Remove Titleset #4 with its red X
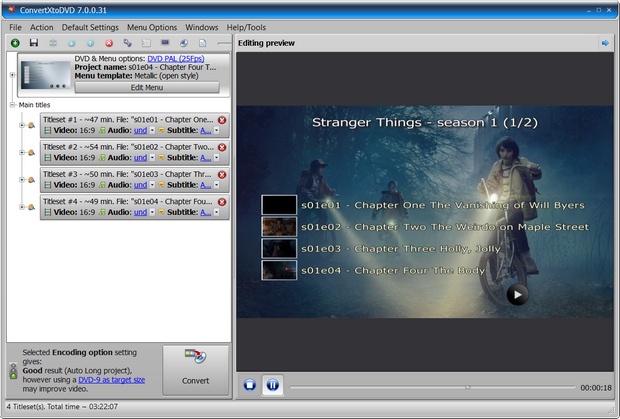 click(x=222, y=202)
